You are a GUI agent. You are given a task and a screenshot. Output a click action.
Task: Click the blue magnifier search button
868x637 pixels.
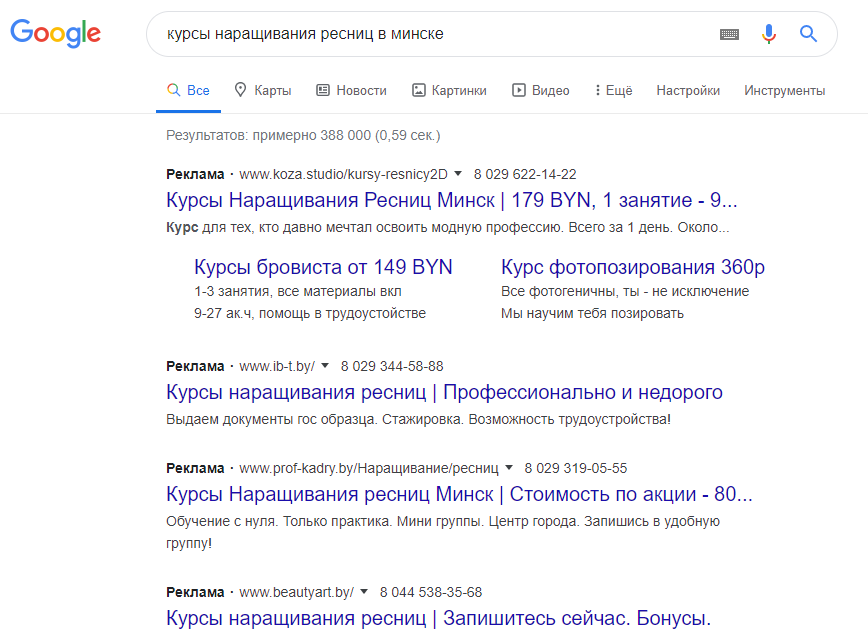(808, 34)
